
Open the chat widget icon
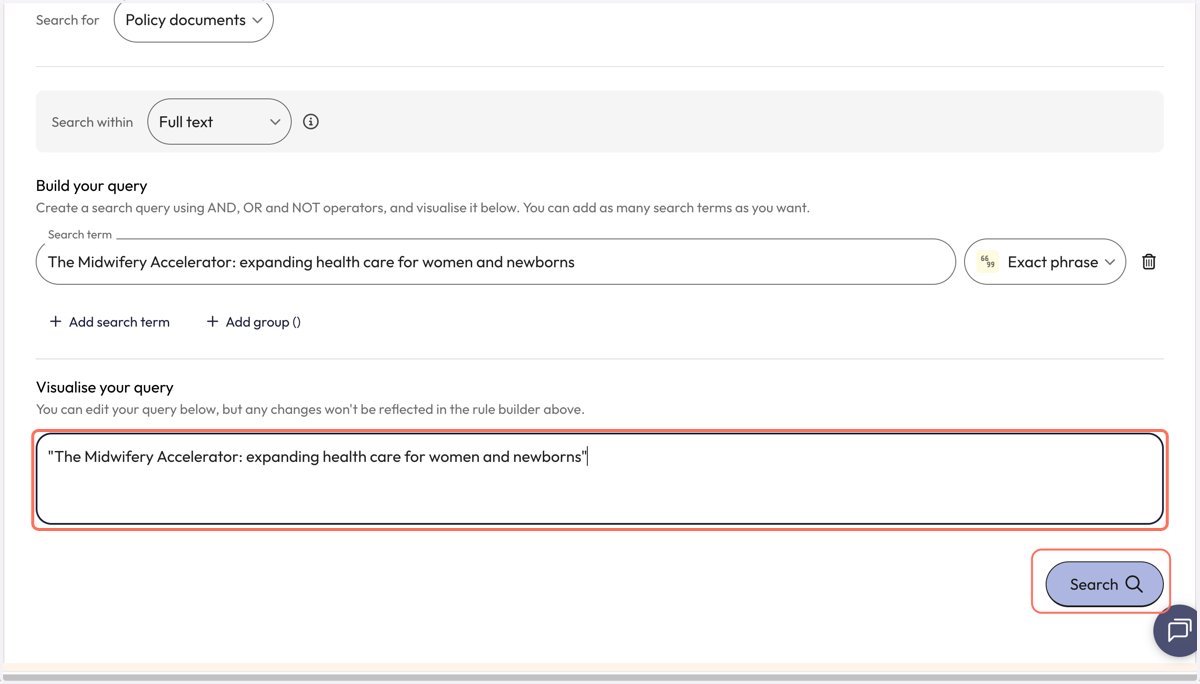pos(1178,631)
